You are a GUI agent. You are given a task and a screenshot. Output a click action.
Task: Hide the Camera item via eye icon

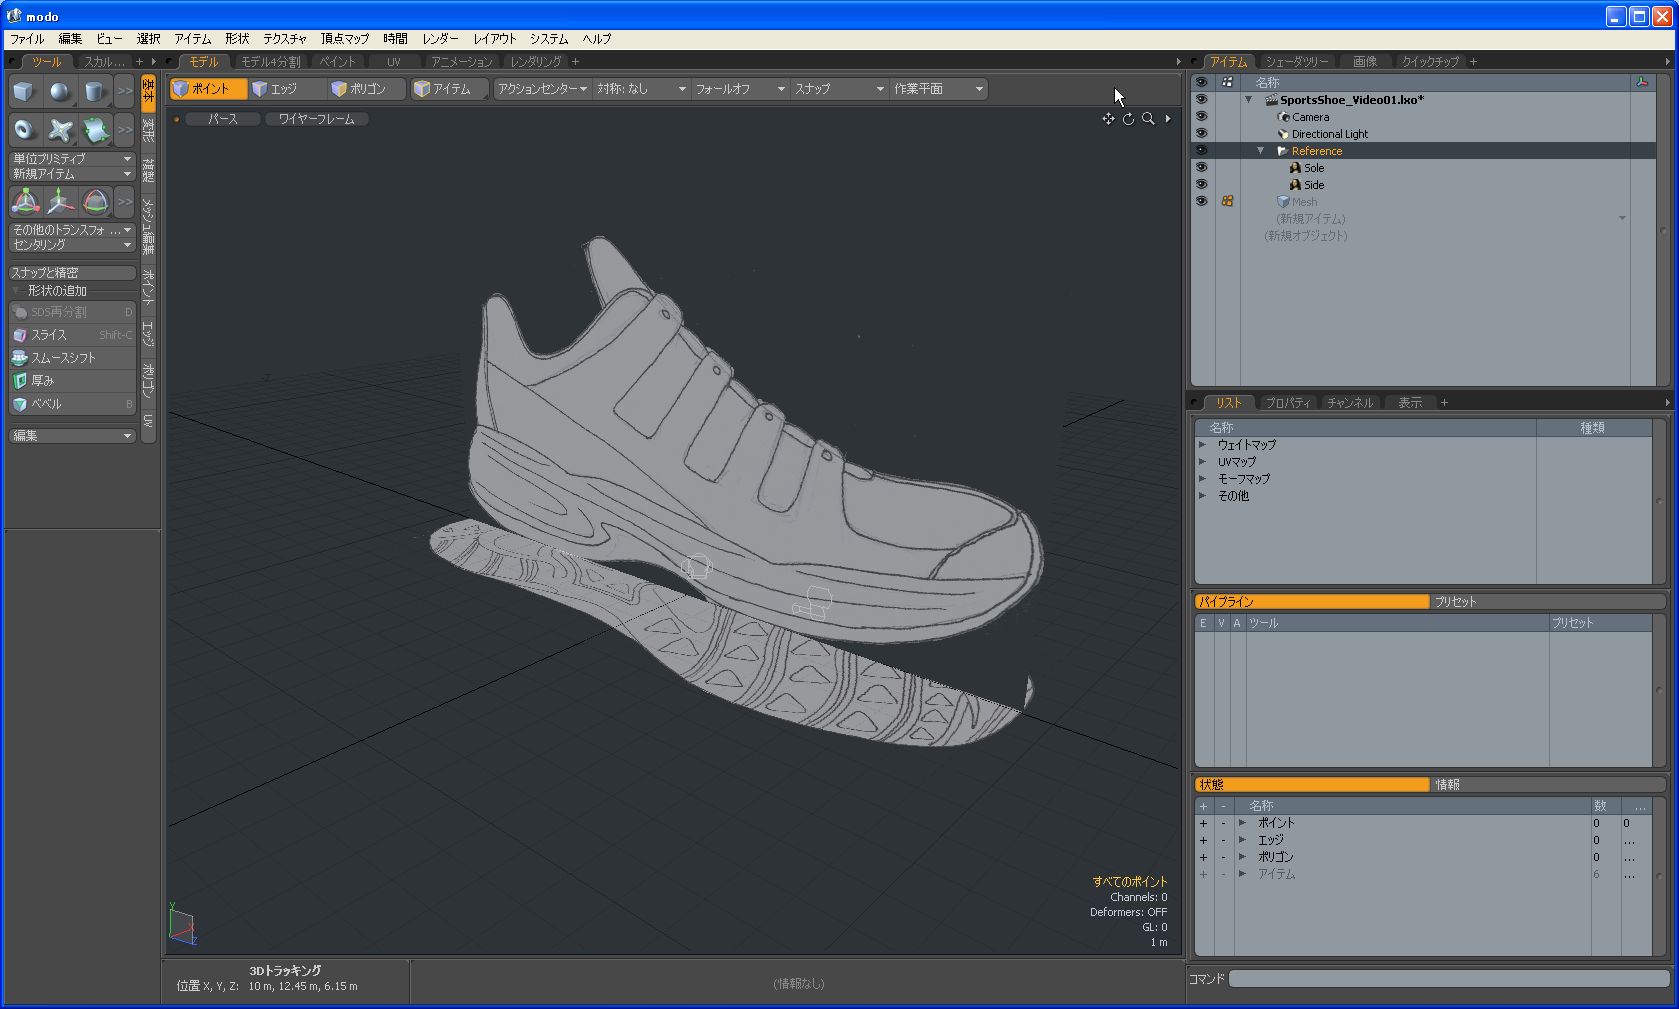(1201, 117)
